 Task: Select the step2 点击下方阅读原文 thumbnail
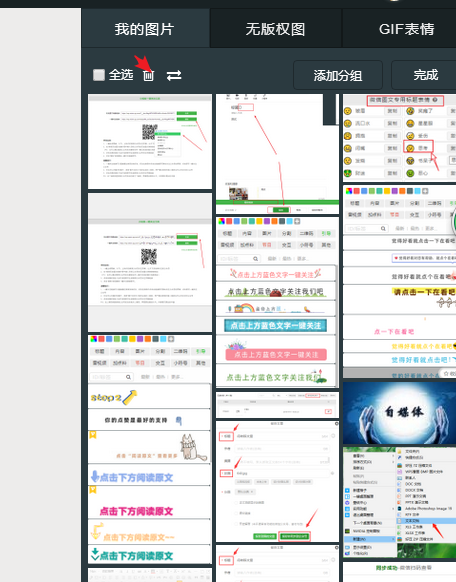150,449
